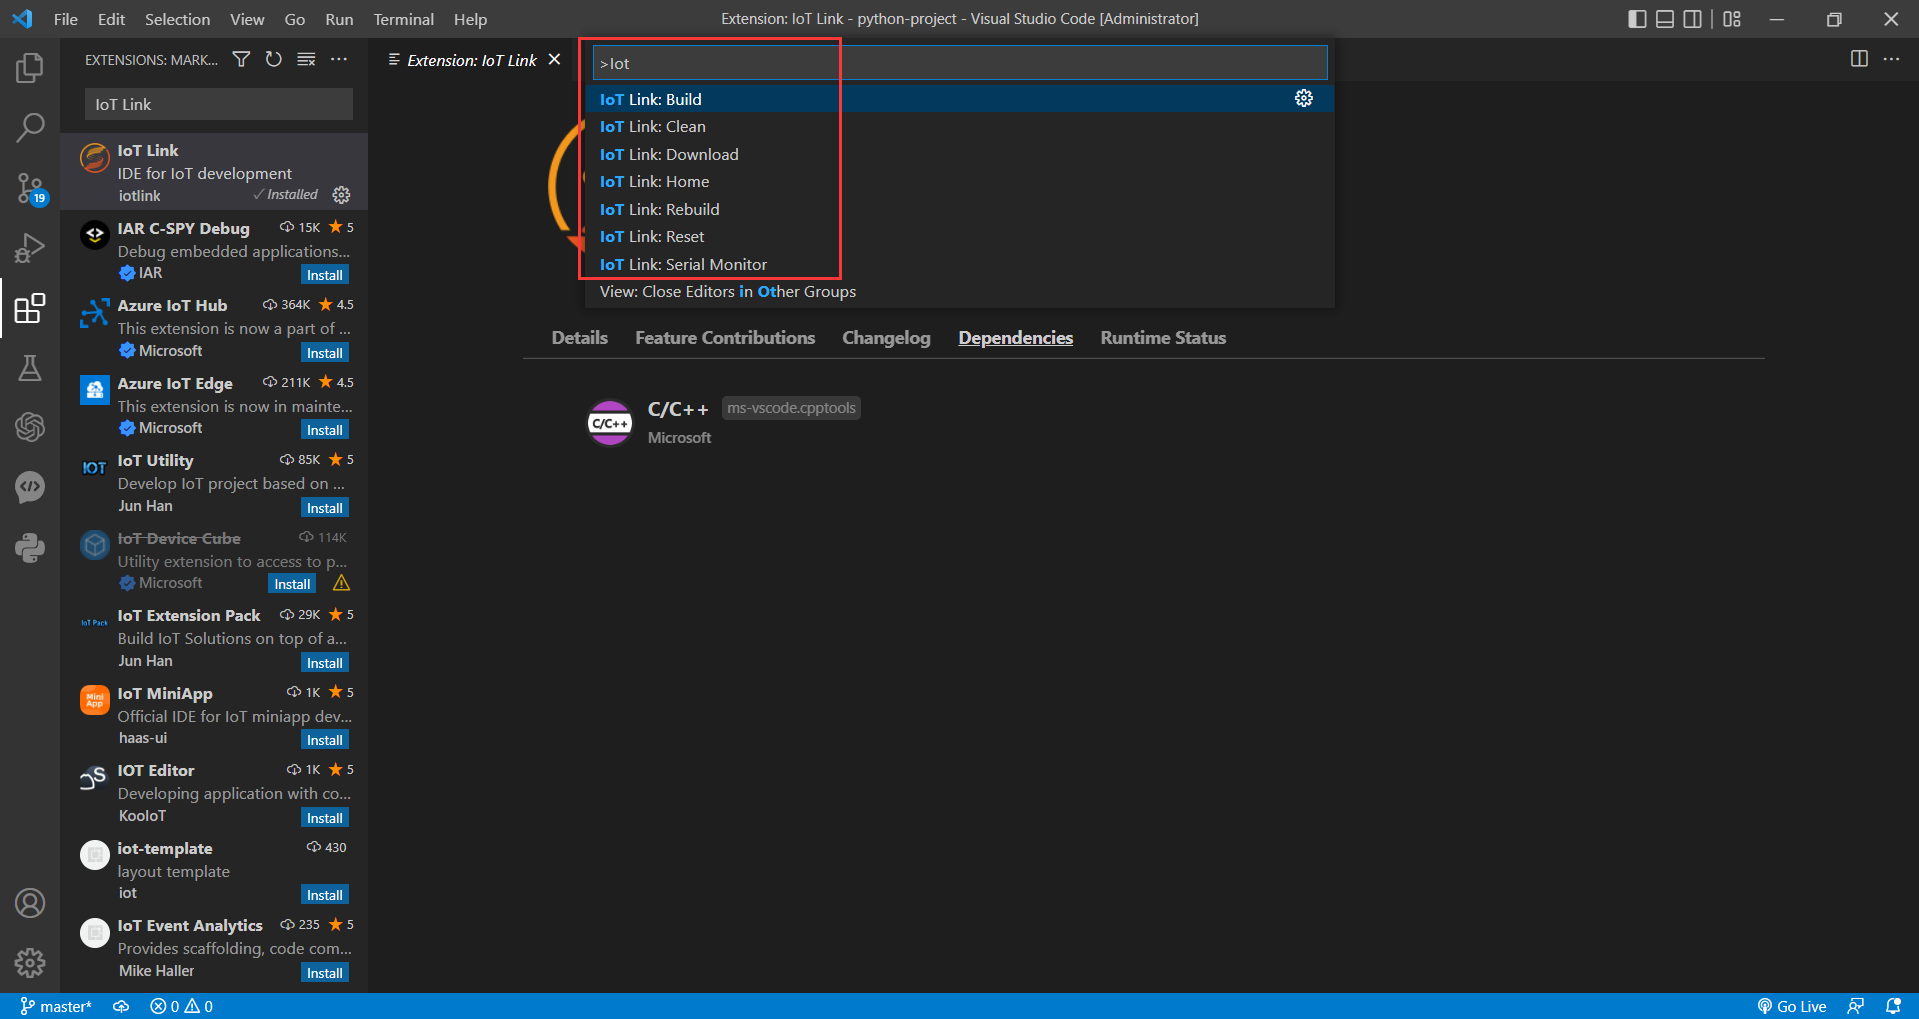Screen dimensions: 1919x1019
Task: Close the Extension: IoT Link tab
Action: [x=555, y=60]
